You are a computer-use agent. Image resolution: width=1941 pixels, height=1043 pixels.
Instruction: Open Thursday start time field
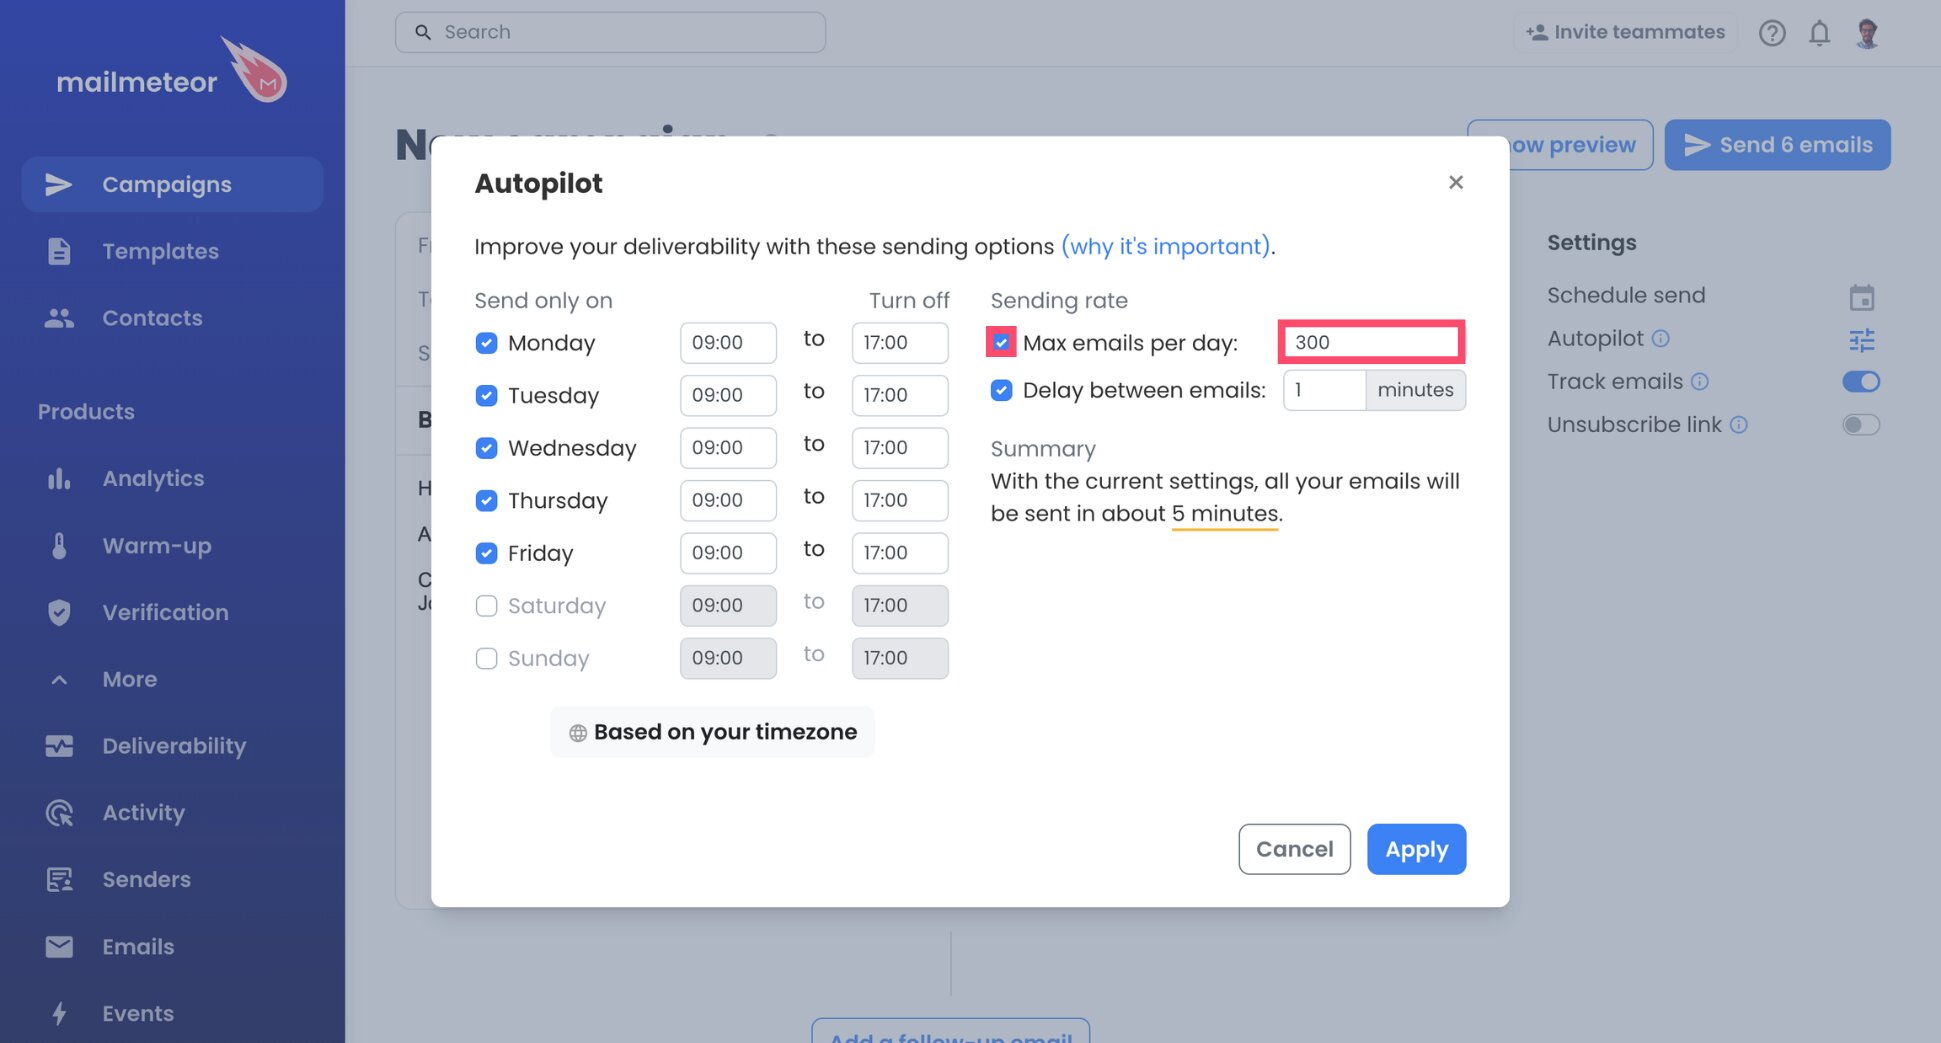pyautogui.click(x=728, y=500)
